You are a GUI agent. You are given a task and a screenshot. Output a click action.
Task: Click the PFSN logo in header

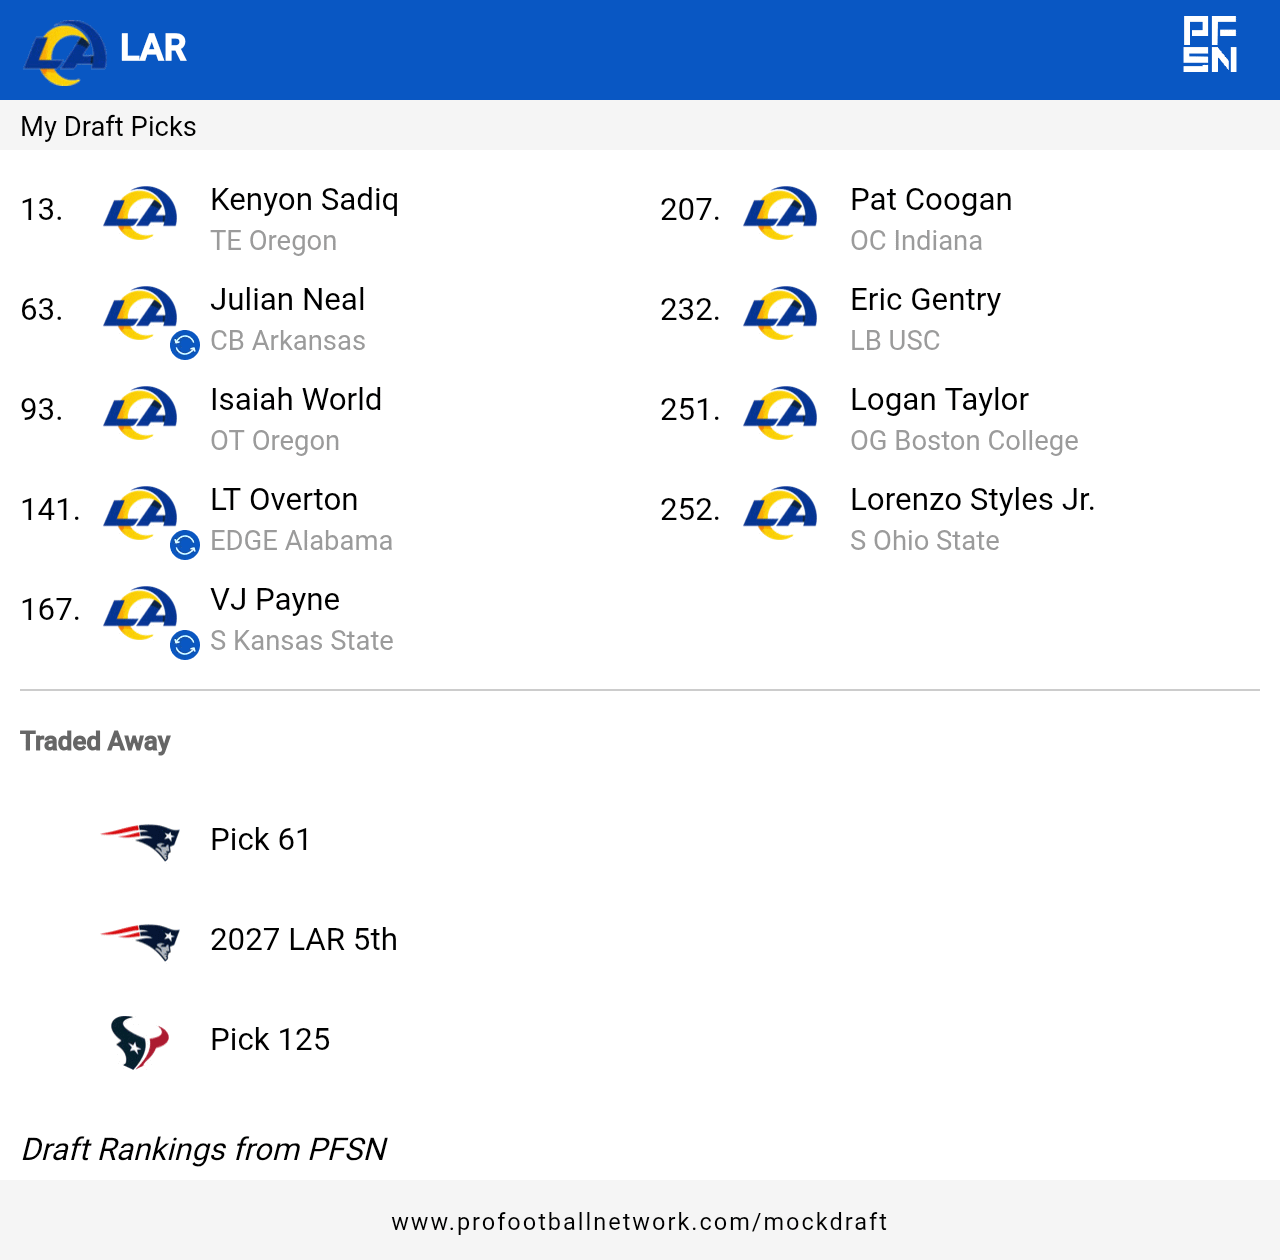coord(1210,45)
